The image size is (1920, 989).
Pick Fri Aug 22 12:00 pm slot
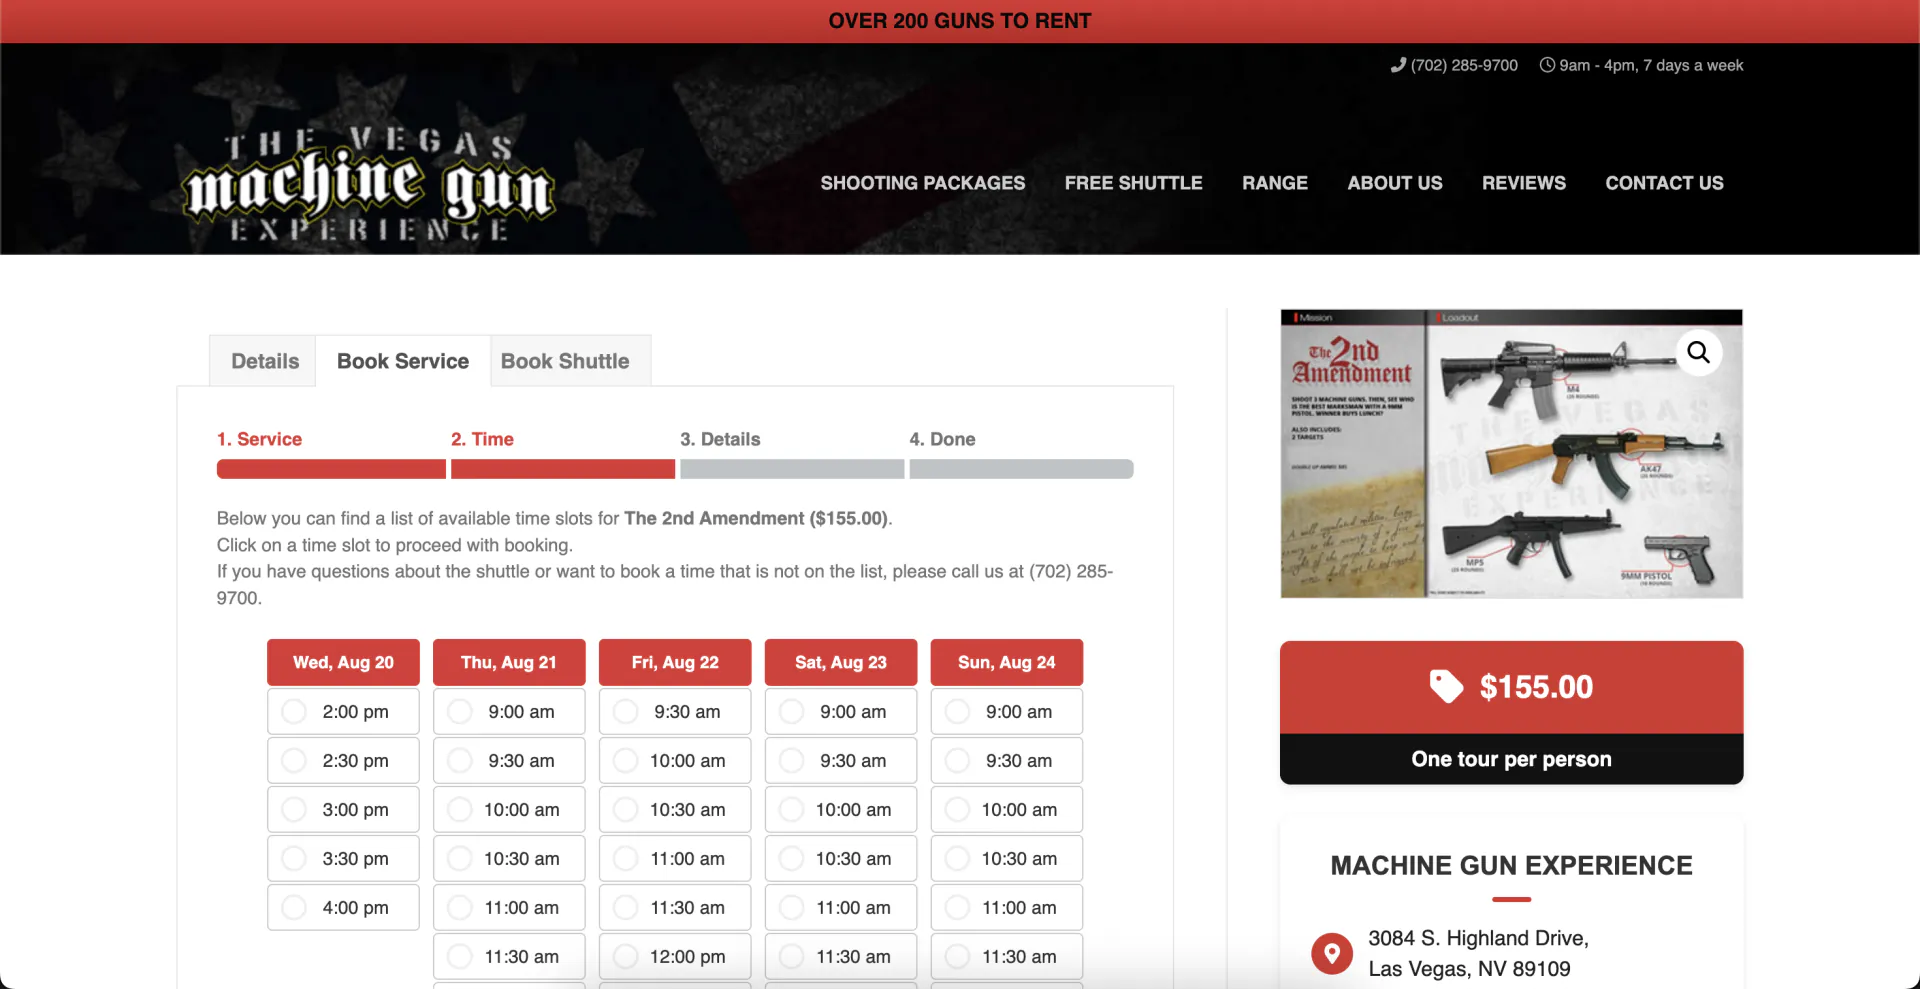pyautogui.click(x=675, y=957)
